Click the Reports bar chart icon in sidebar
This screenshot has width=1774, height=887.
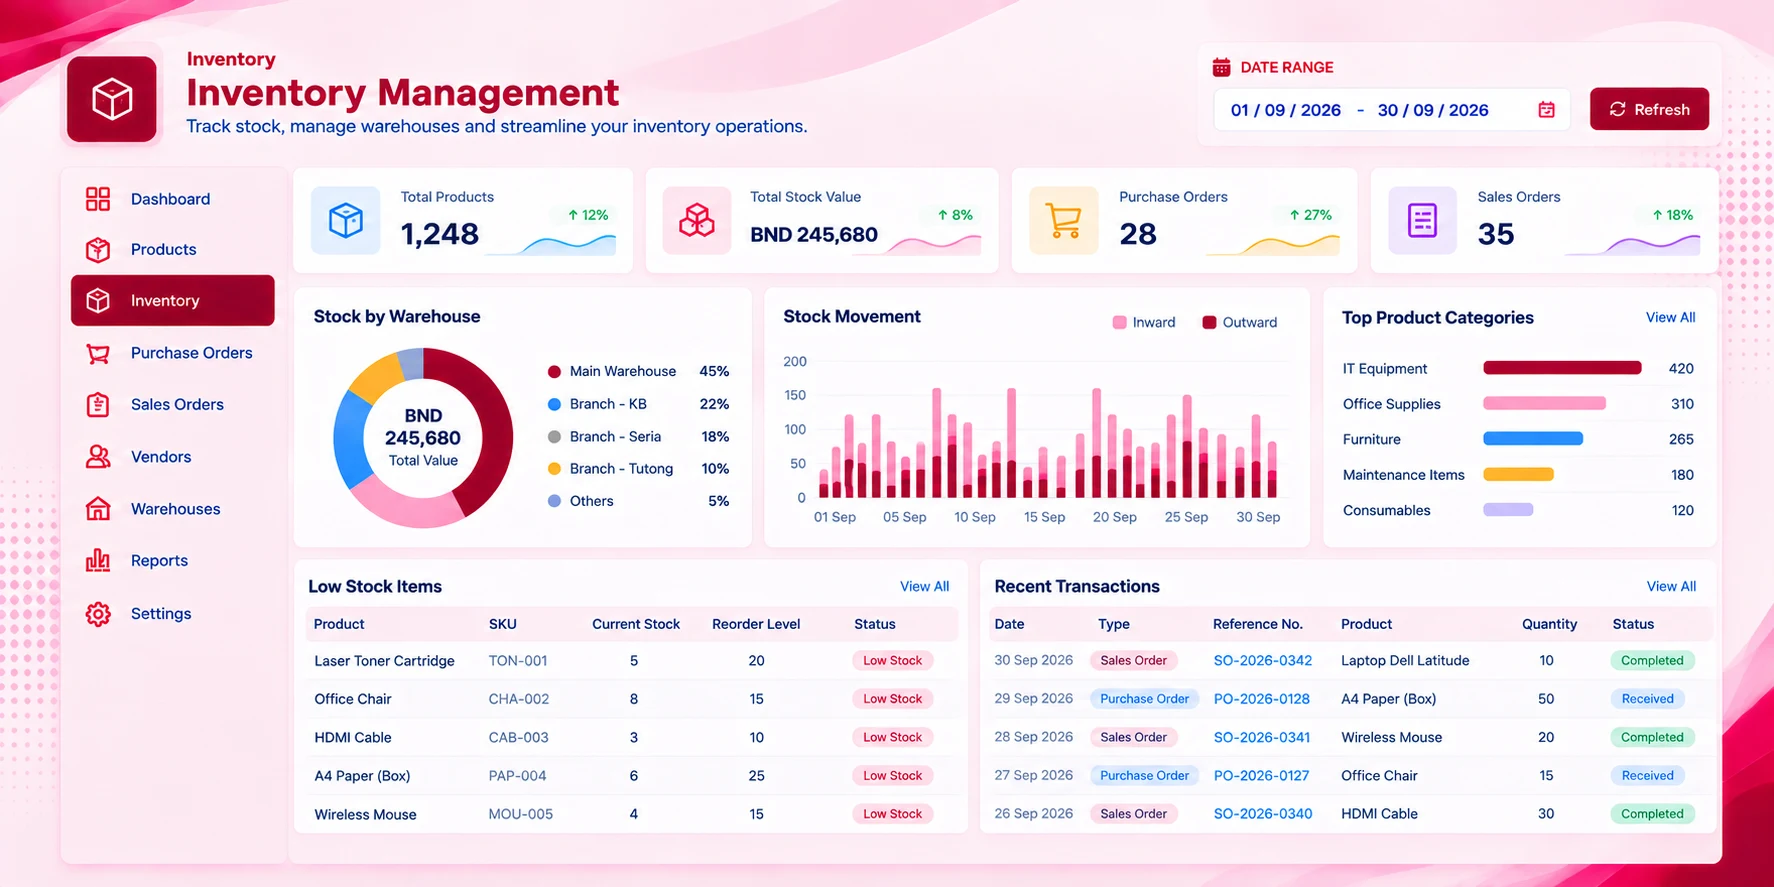click(98, 561)
